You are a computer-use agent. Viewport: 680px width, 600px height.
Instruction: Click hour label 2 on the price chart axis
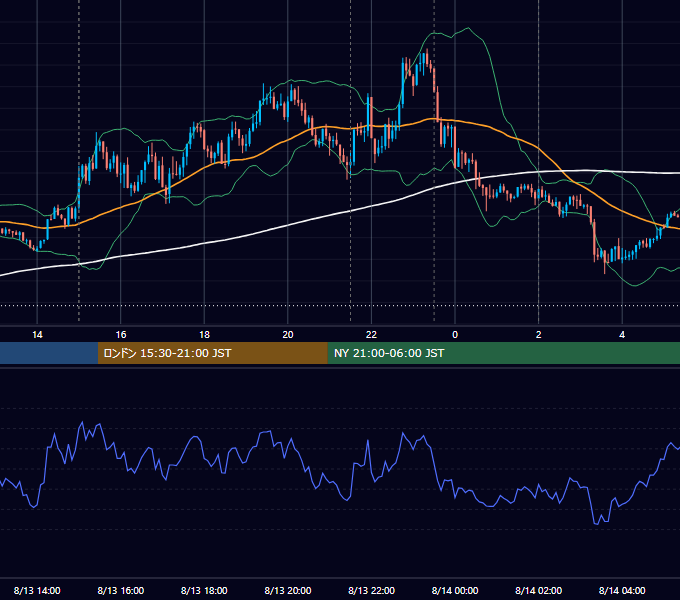pos(538,334)
